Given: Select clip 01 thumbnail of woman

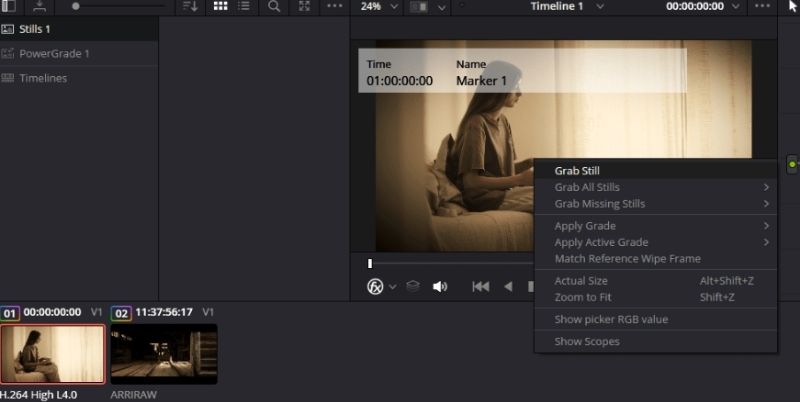Looking at the screenshot, I should point(53,354).
